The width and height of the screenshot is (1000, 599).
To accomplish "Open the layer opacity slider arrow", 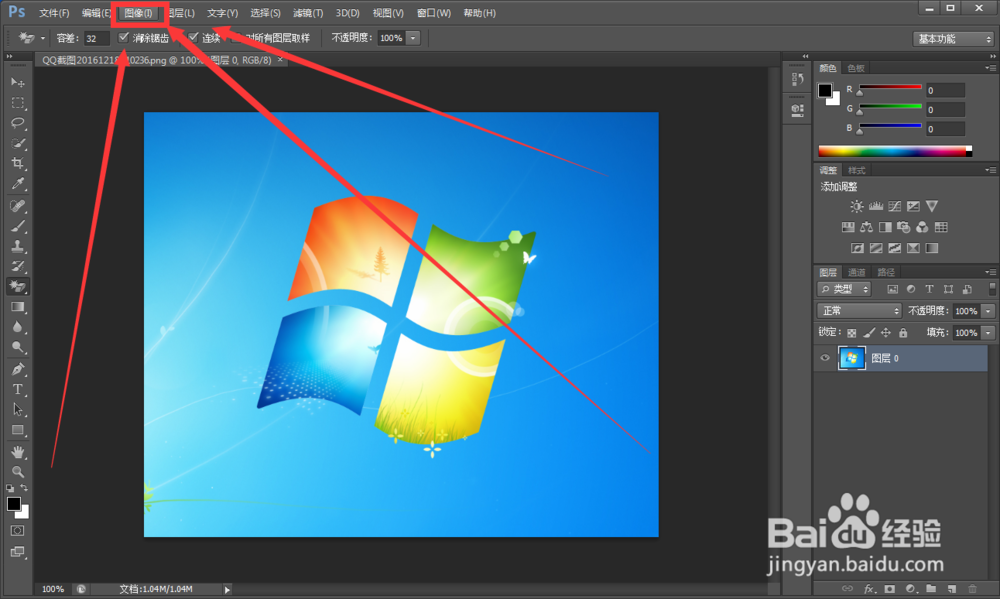I will coord(988,311).
